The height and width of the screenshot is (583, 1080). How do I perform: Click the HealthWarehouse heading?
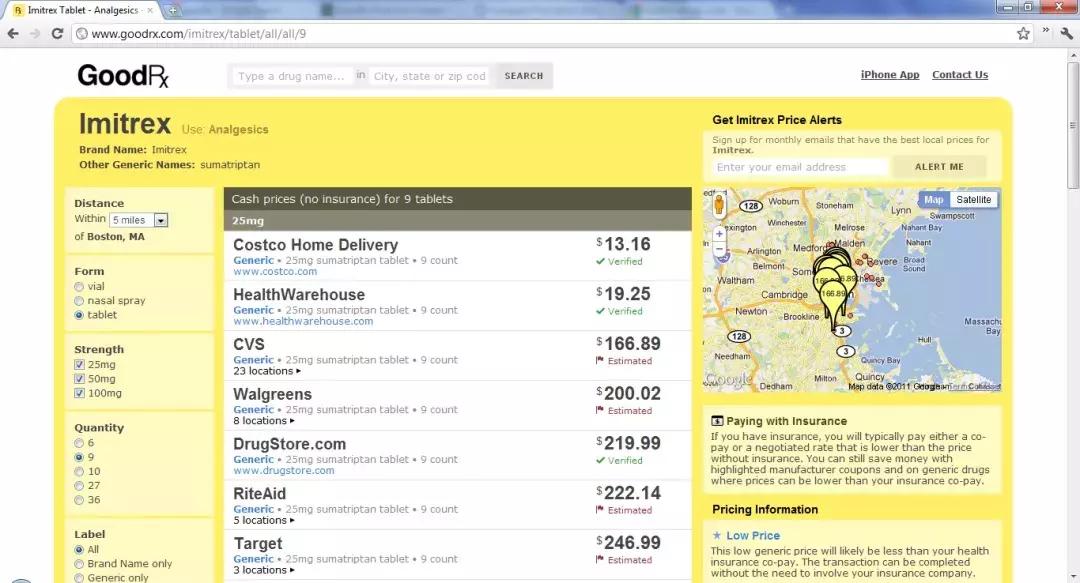click(x=299, y=294)
